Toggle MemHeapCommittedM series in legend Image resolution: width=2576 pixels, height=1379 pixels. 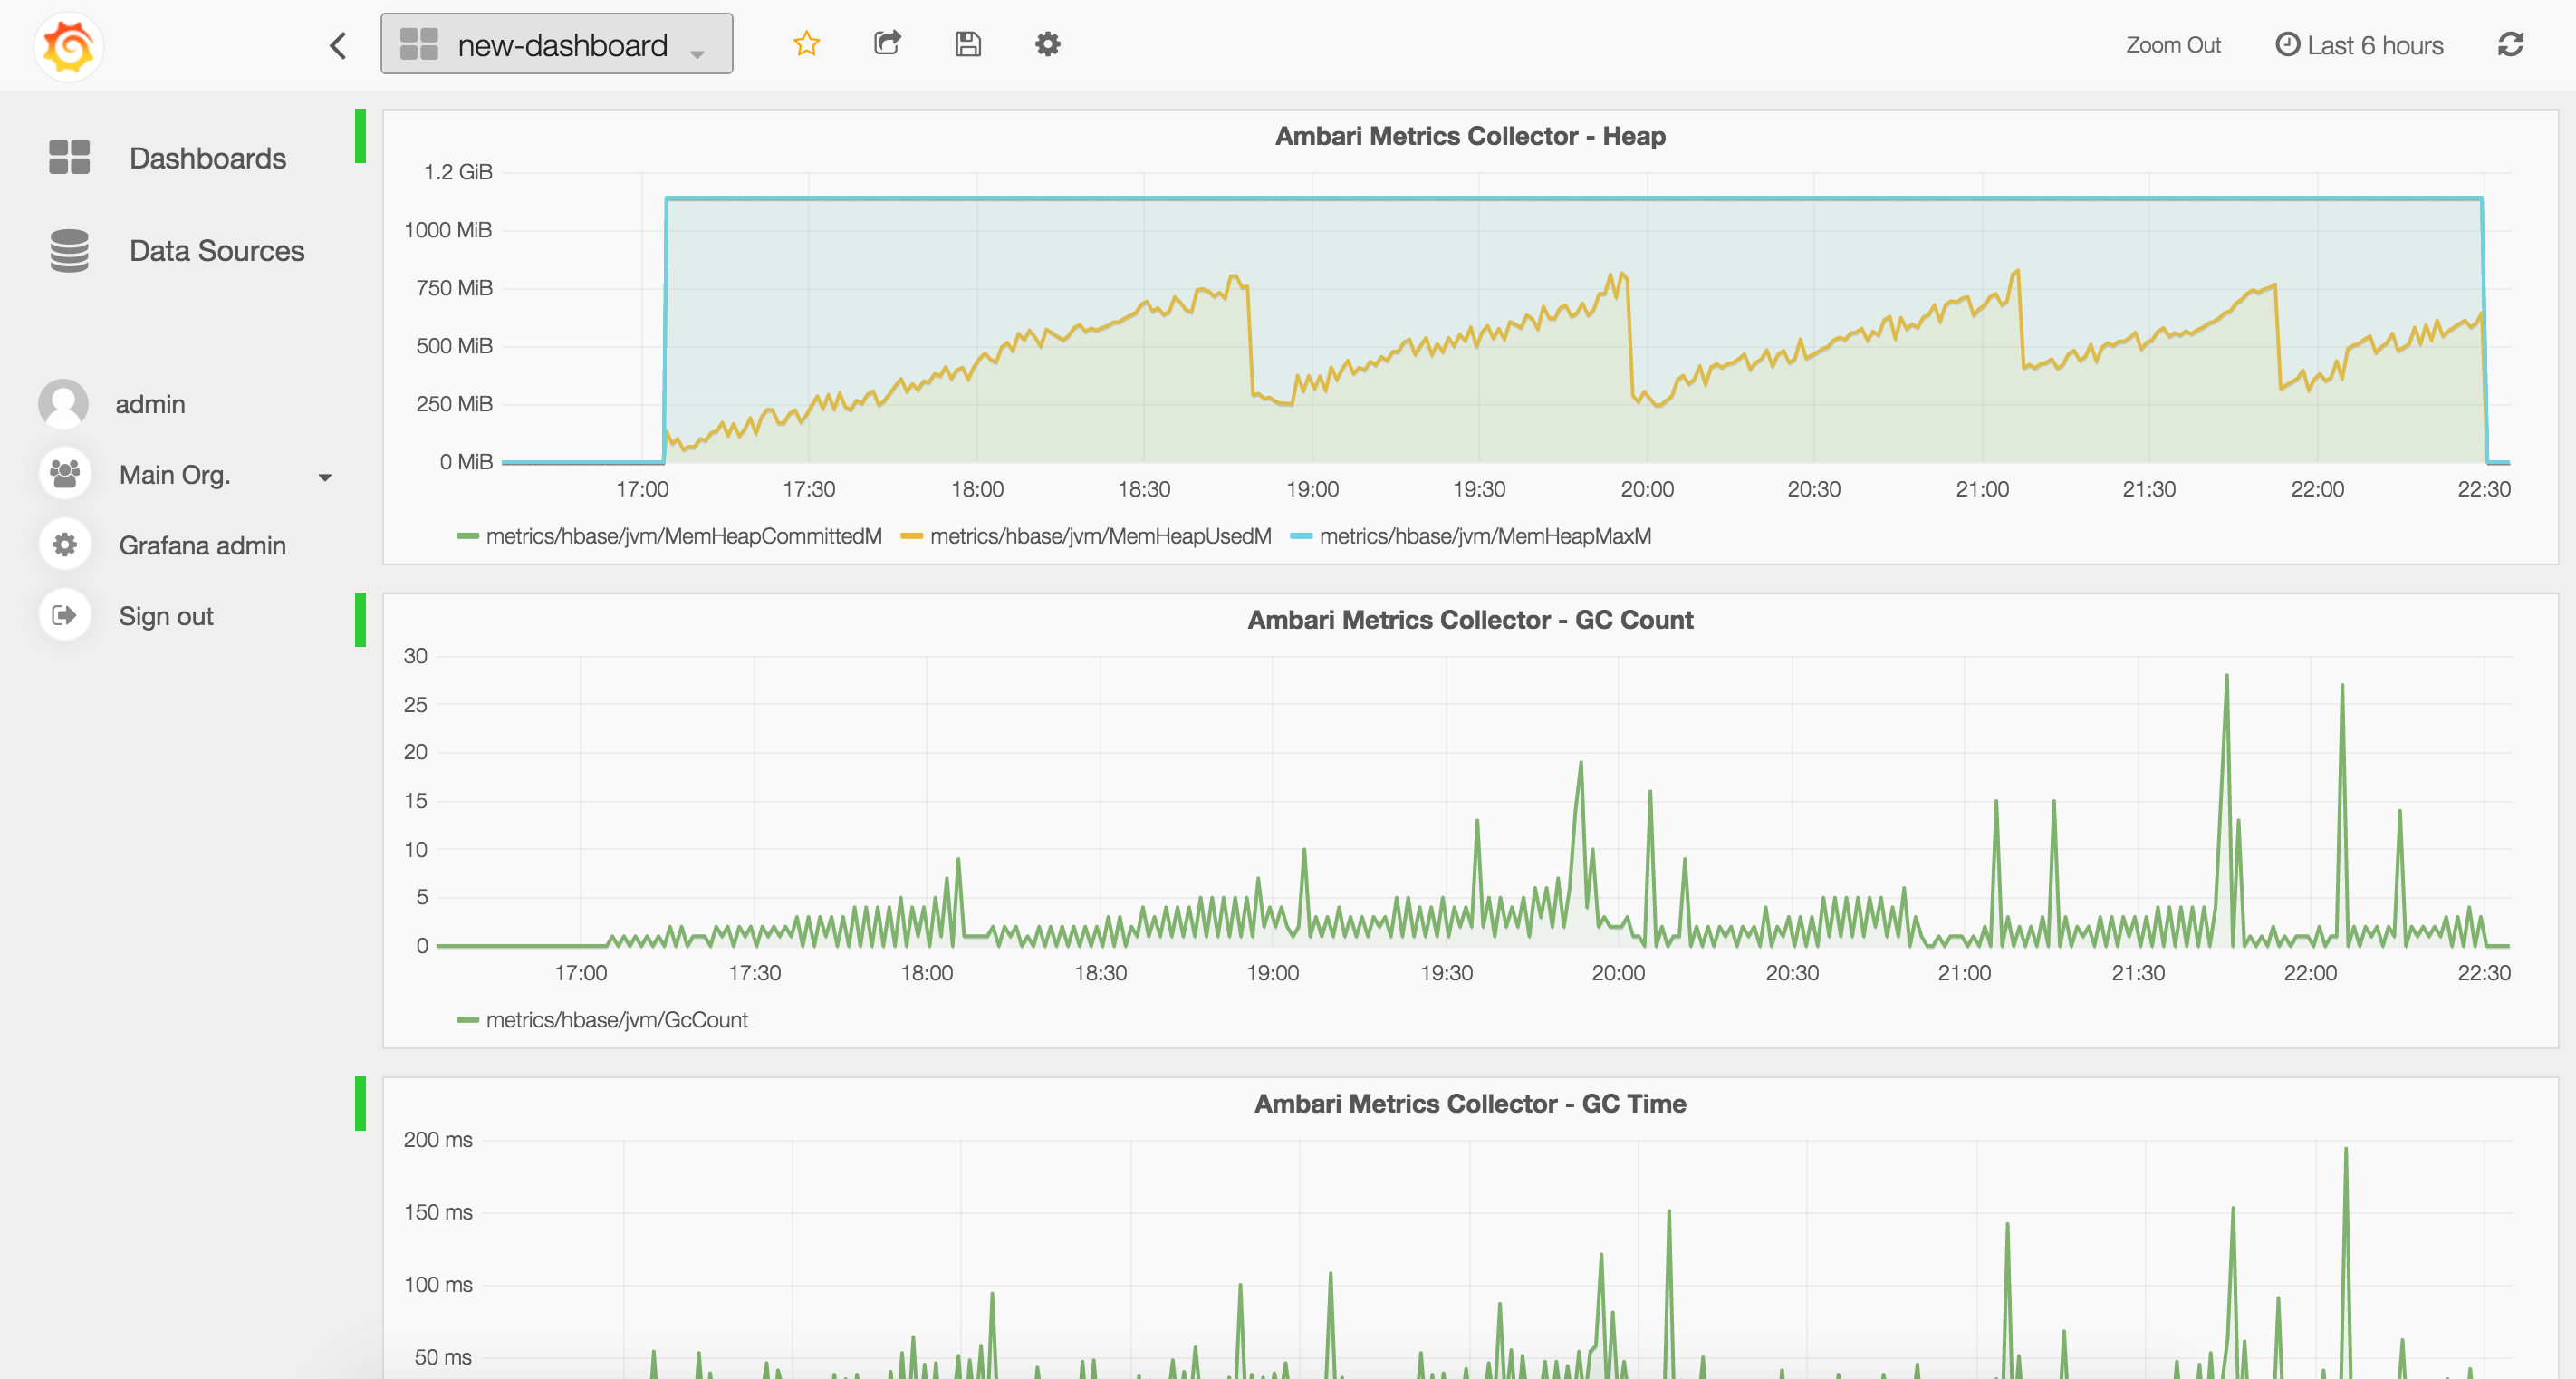coord(683,536)
